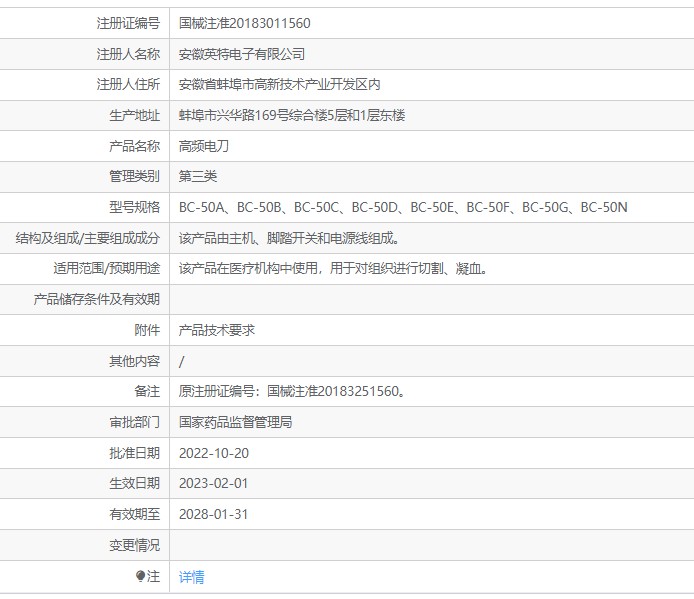Select model list starting with BC-50A
The height and width of the screenshot is (599, 694).
coord(403,207)
